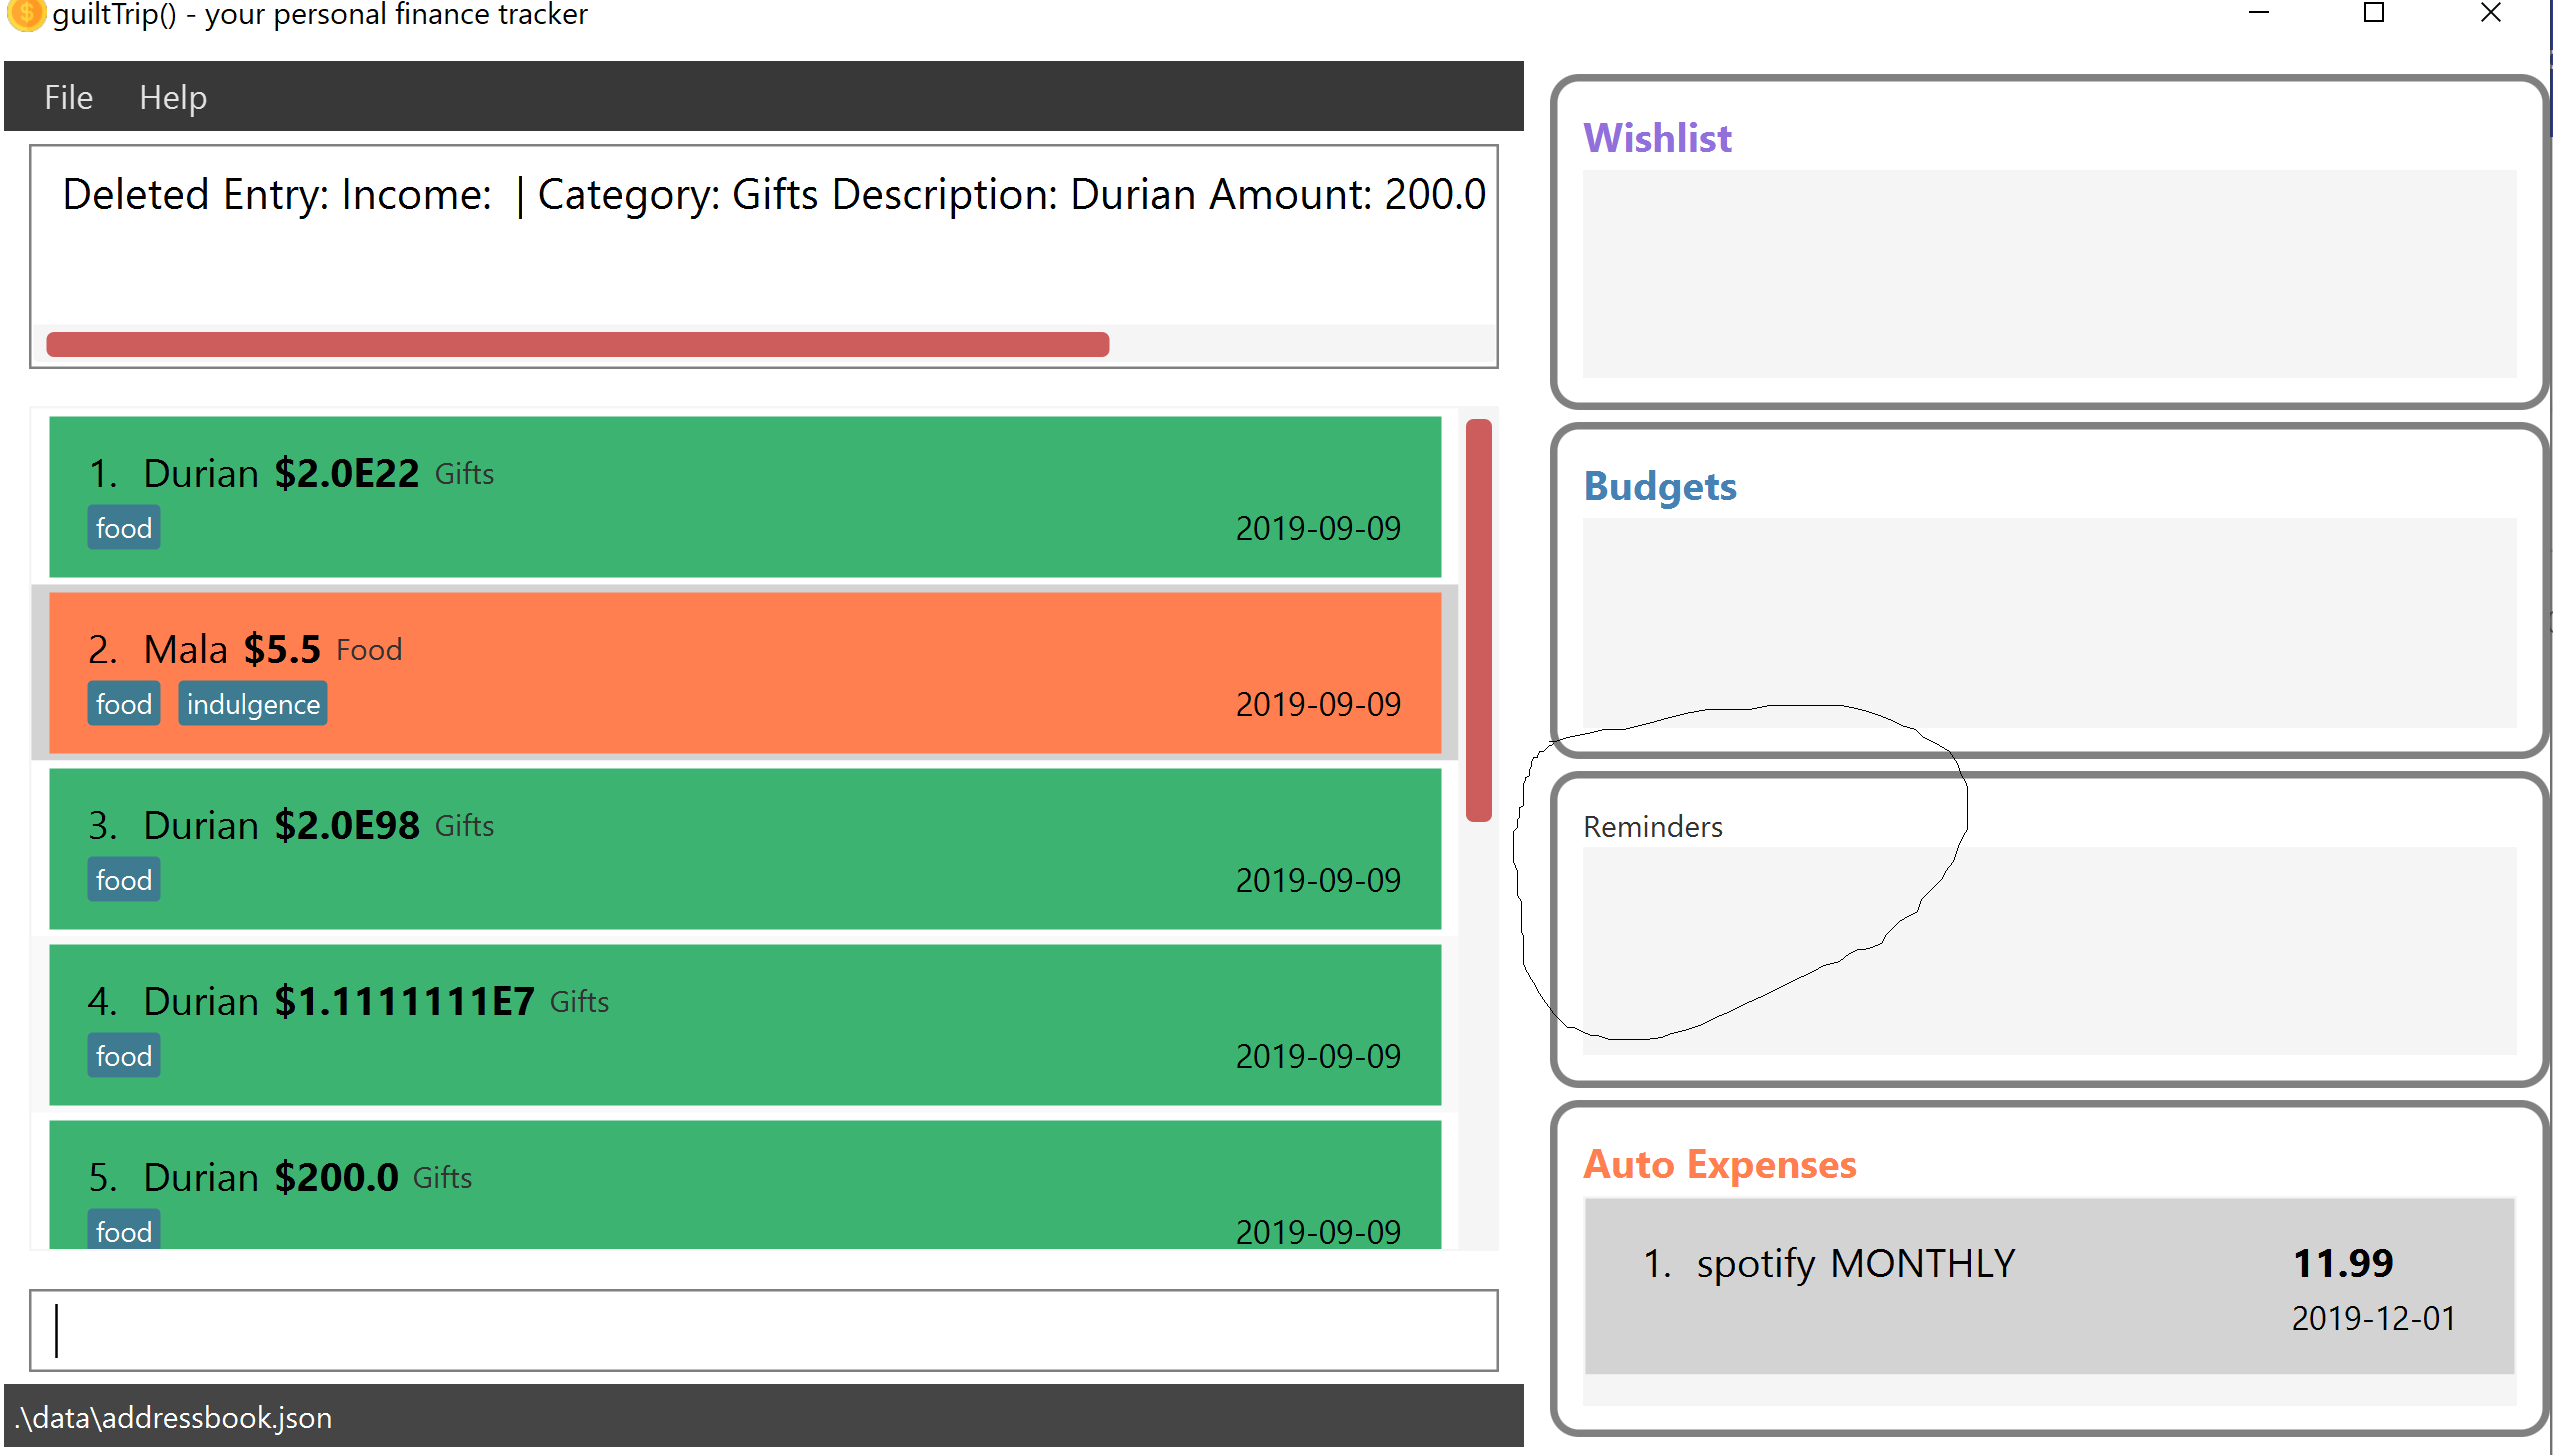This screenshot has width=2553, height=1455.
Task: Click the Auto Expenses heading
Action: (x=1720, y=1165)
